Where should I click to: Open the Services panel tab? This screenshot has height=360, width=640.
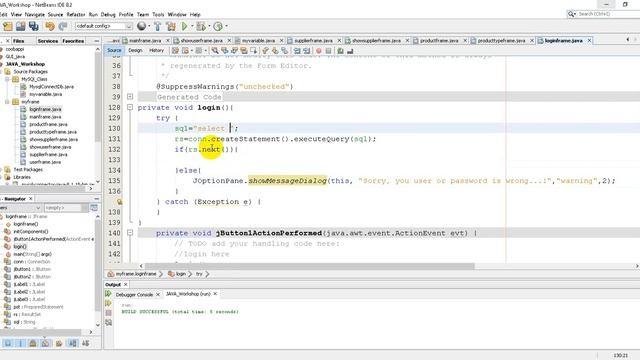(x=48, y=41)
